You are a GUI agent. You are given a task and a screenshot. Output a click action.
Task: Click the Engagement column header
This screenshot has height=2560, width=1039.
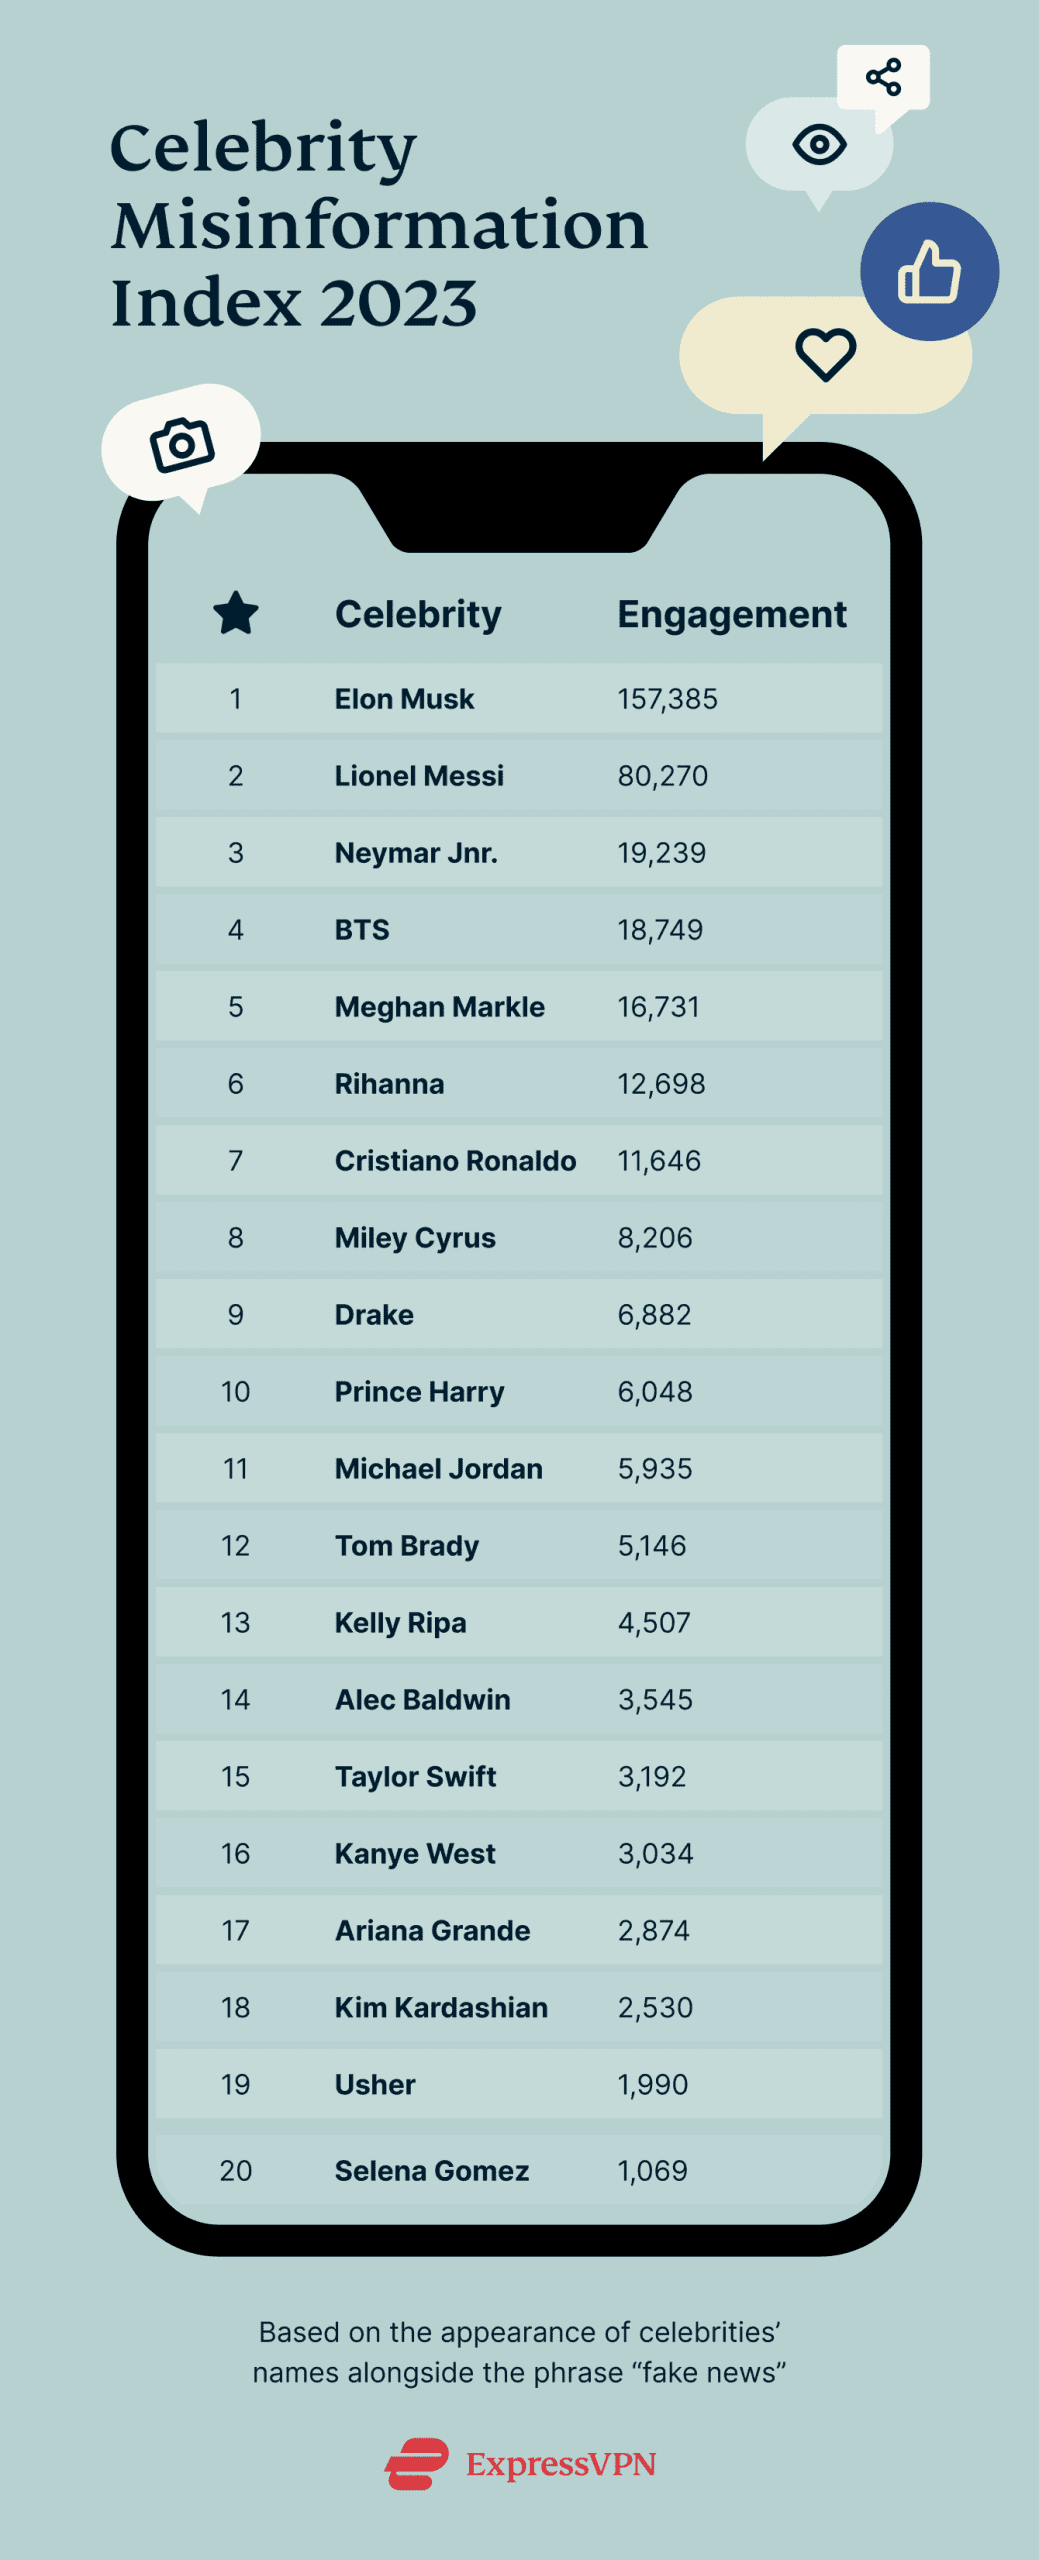tap(731, 614)
